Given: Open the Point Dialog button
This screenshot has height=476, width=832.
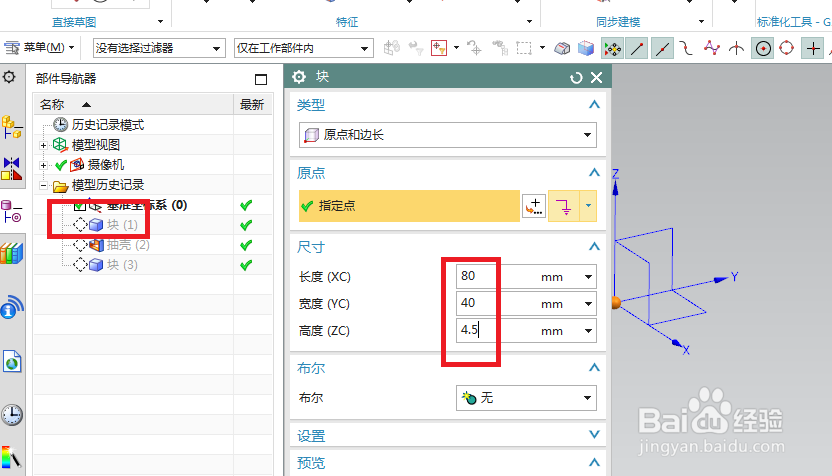Looking at the screenshot, I should [x=534, y=206].
